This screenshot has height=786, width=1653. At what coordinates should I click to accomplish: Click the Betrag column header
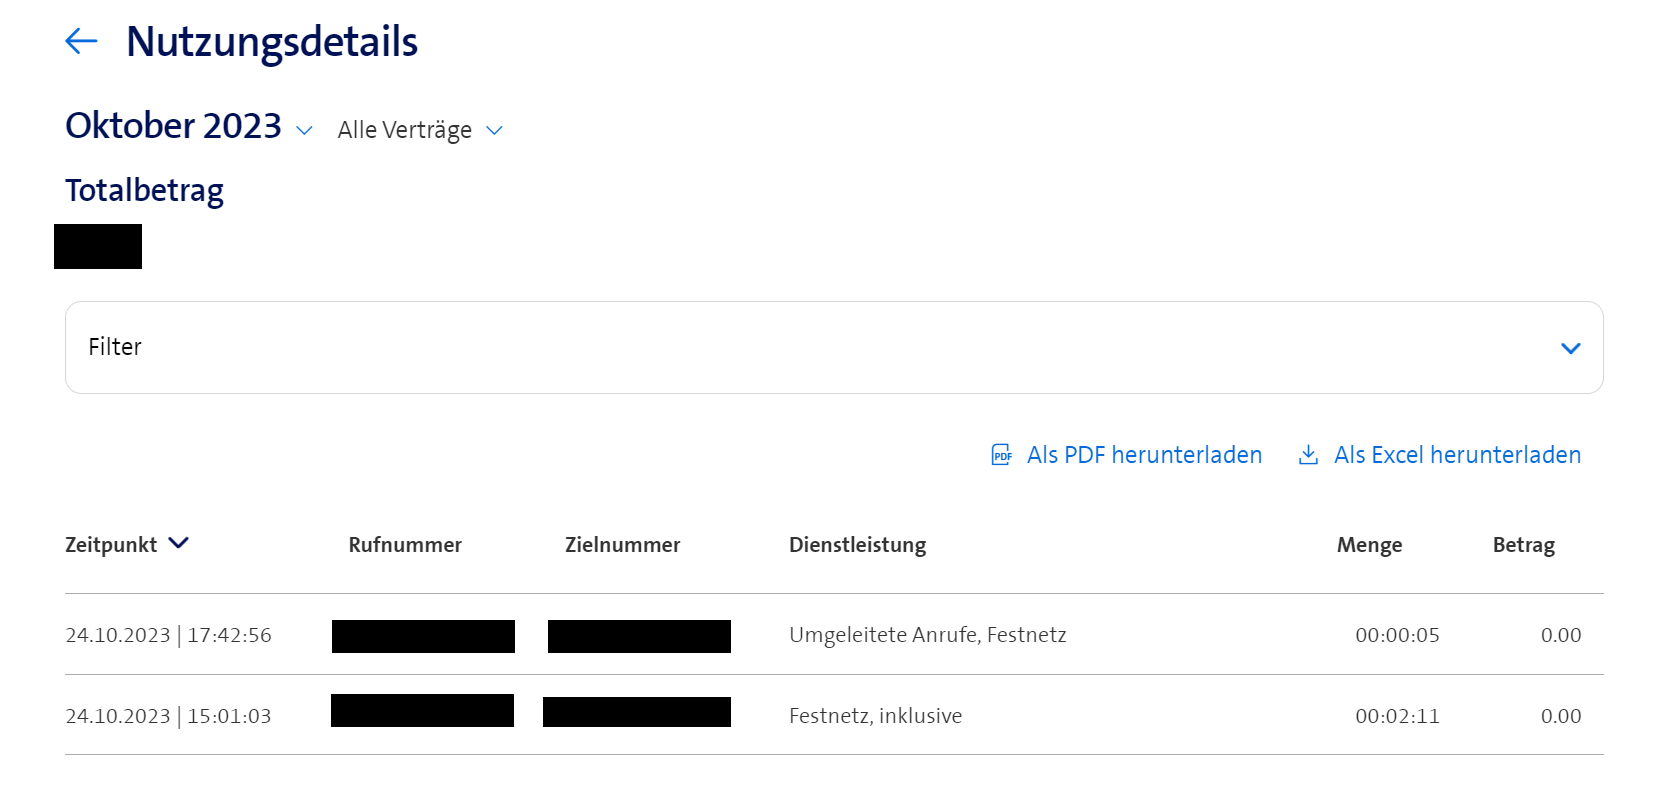1523,545
